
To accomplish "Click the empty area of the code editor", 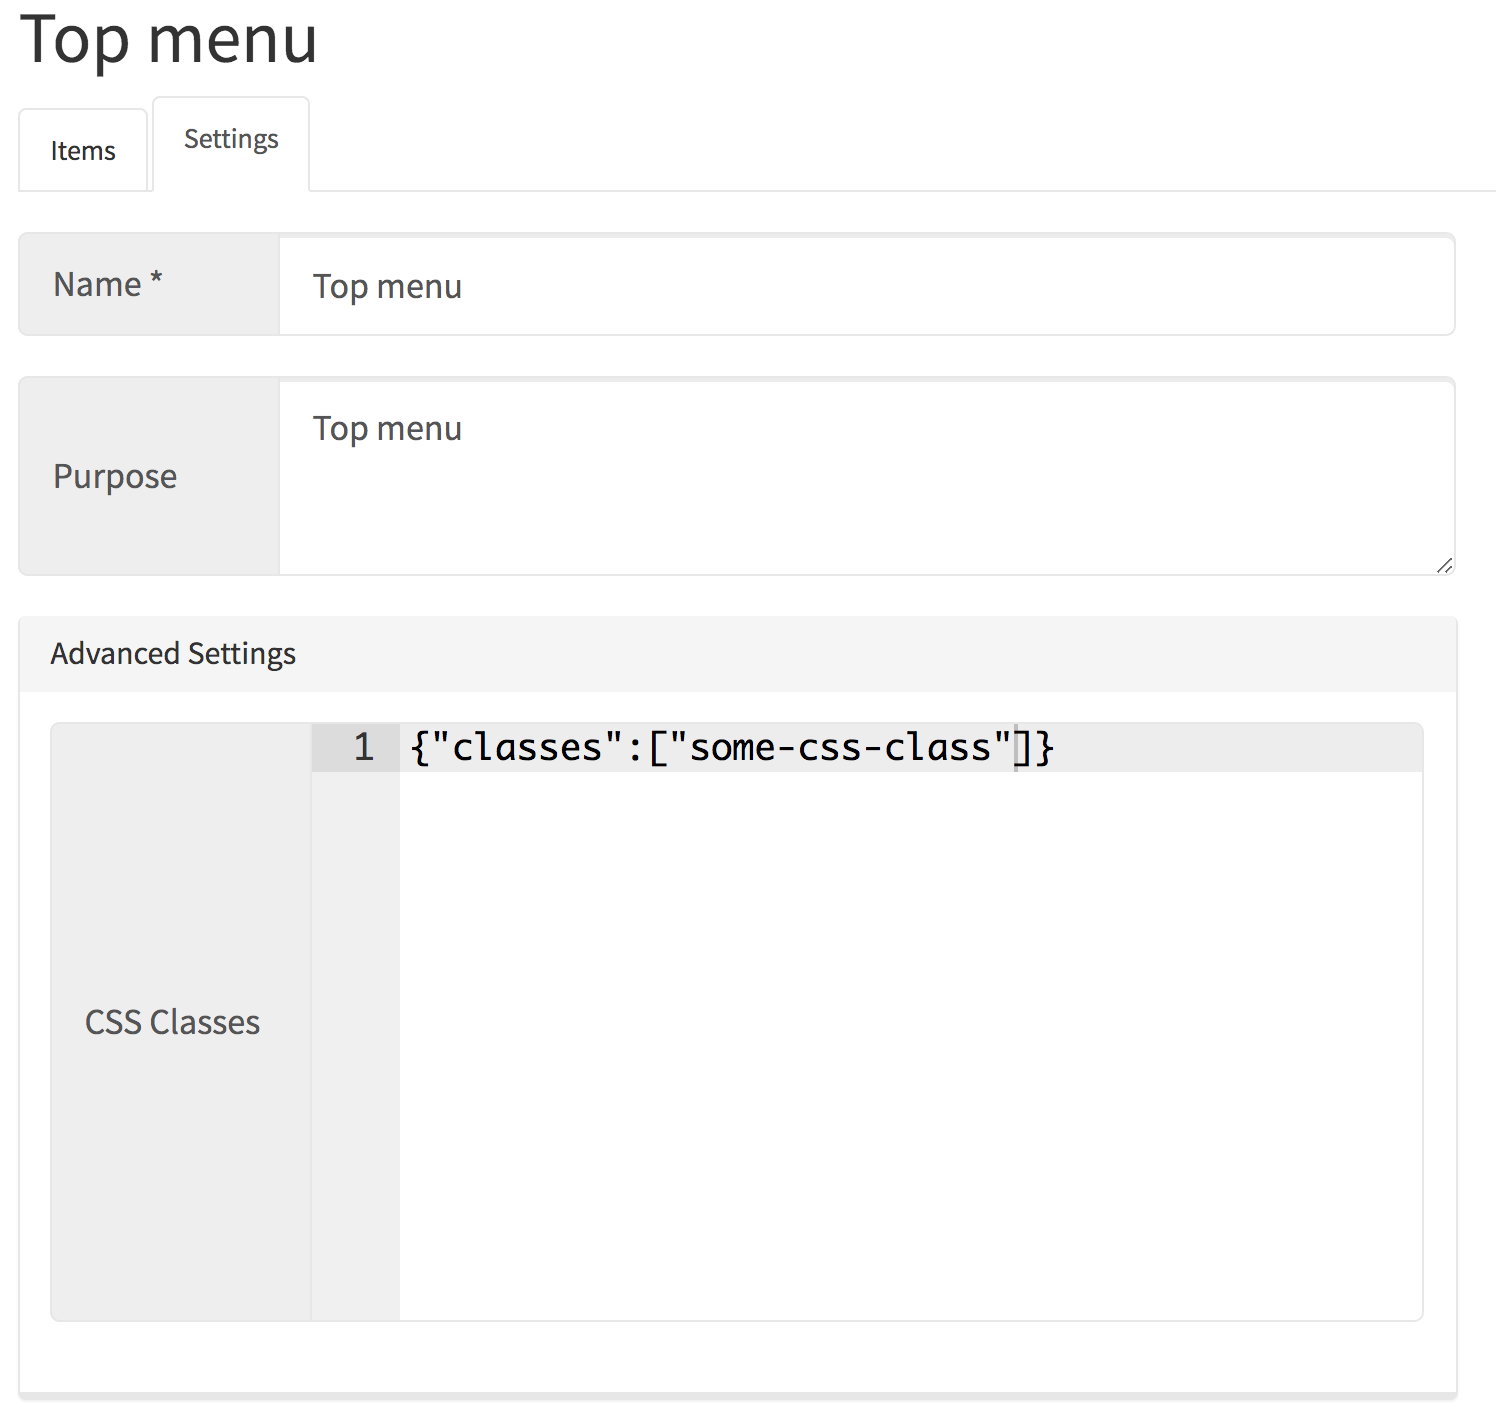I will pos(900,1050).
